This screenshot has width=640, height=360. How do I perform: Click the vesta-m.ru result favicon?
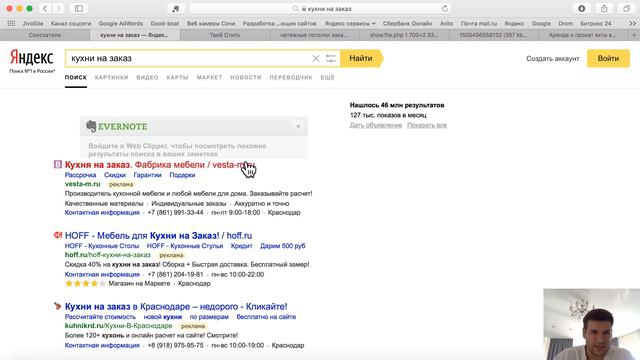(x=58, y=164)
